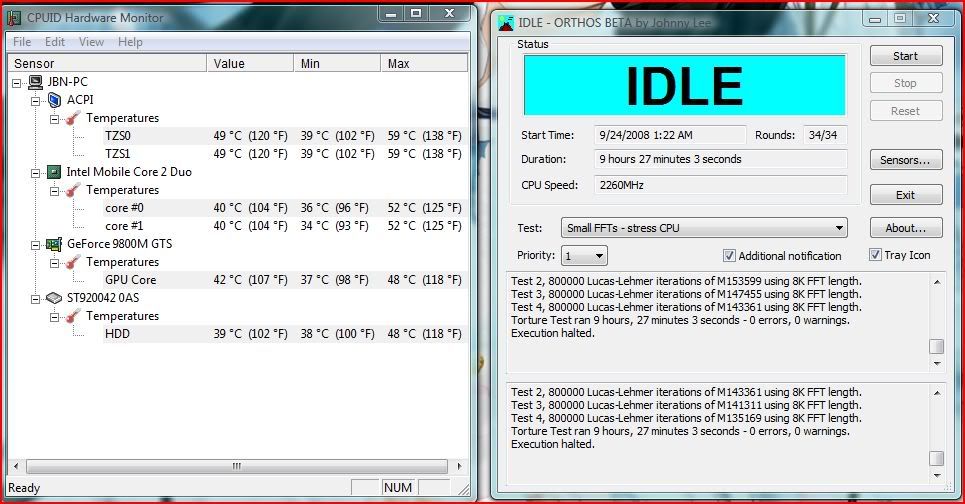Click the Stop button in ORTHOS
The height and width of the screenshot is (504, 965).
click(906, 83)
